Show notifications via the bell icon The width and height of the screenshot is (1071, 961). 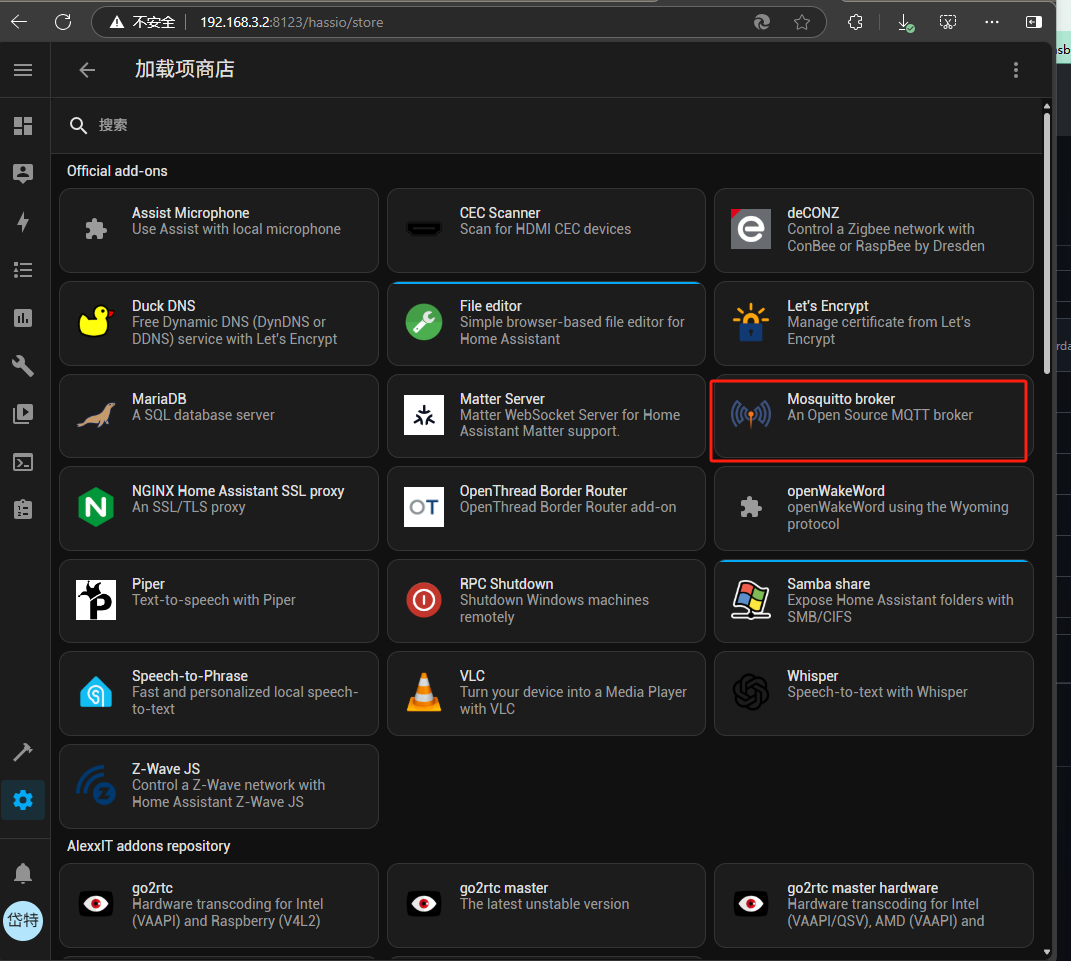(x=23, y=873)
